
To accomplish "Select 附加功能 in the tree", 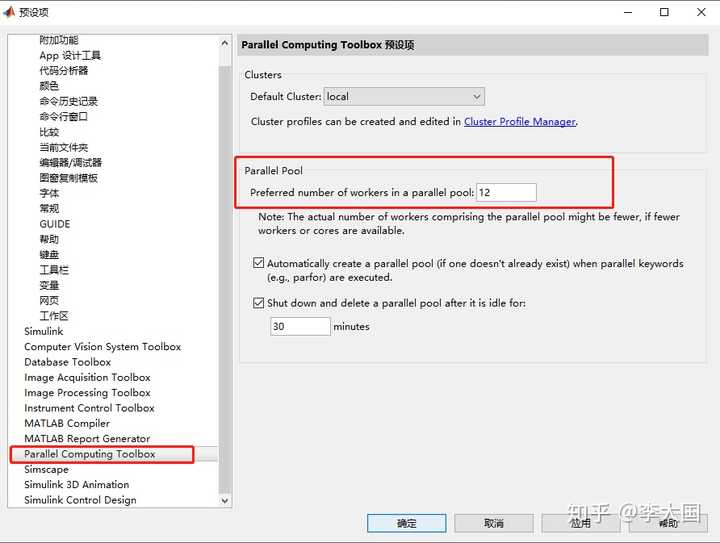I will tap(59, 40).
